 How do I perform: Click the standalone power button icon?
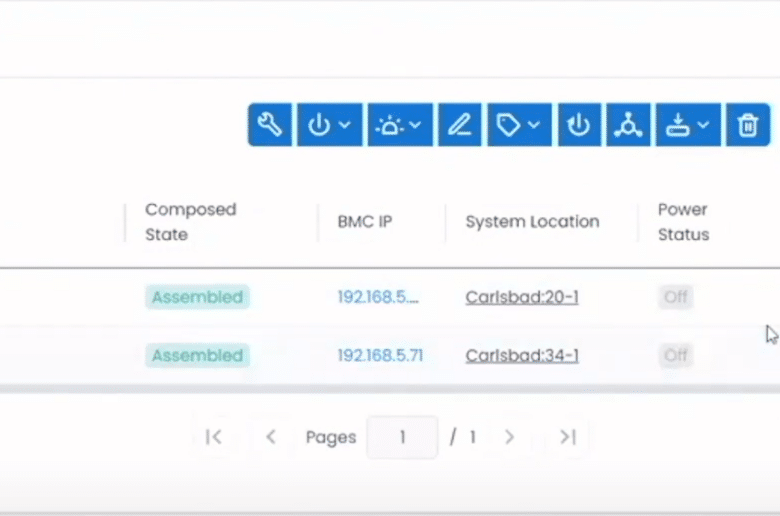point(580,124)
